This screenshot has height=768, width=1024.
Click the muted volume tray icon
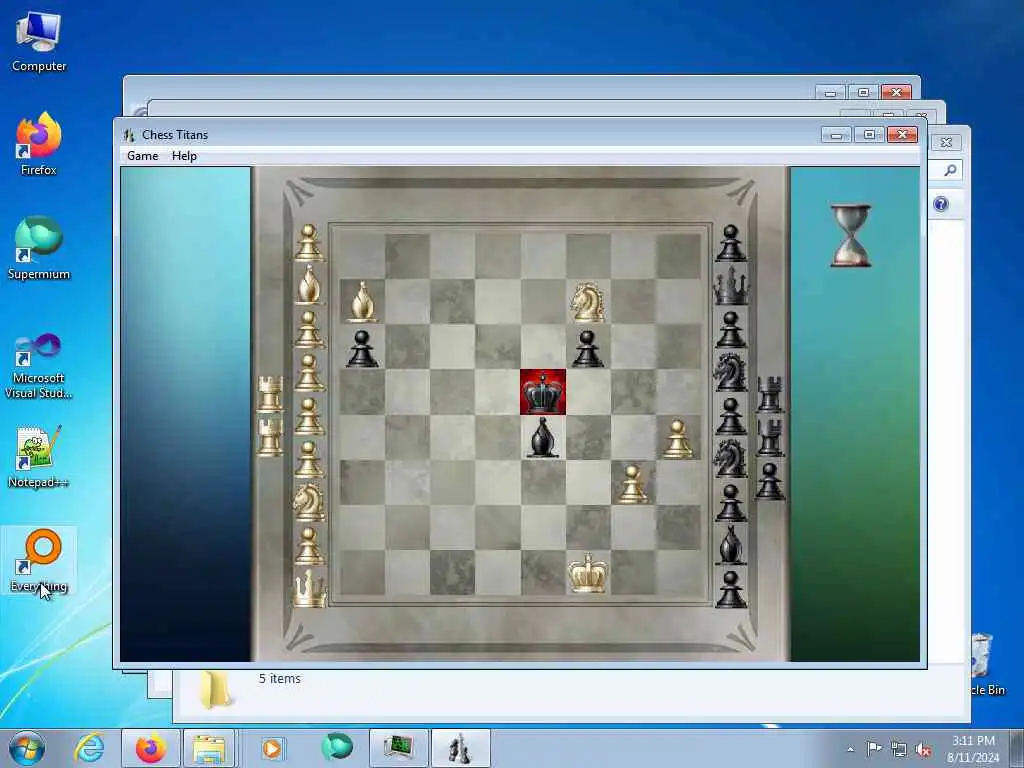(923, 750)
